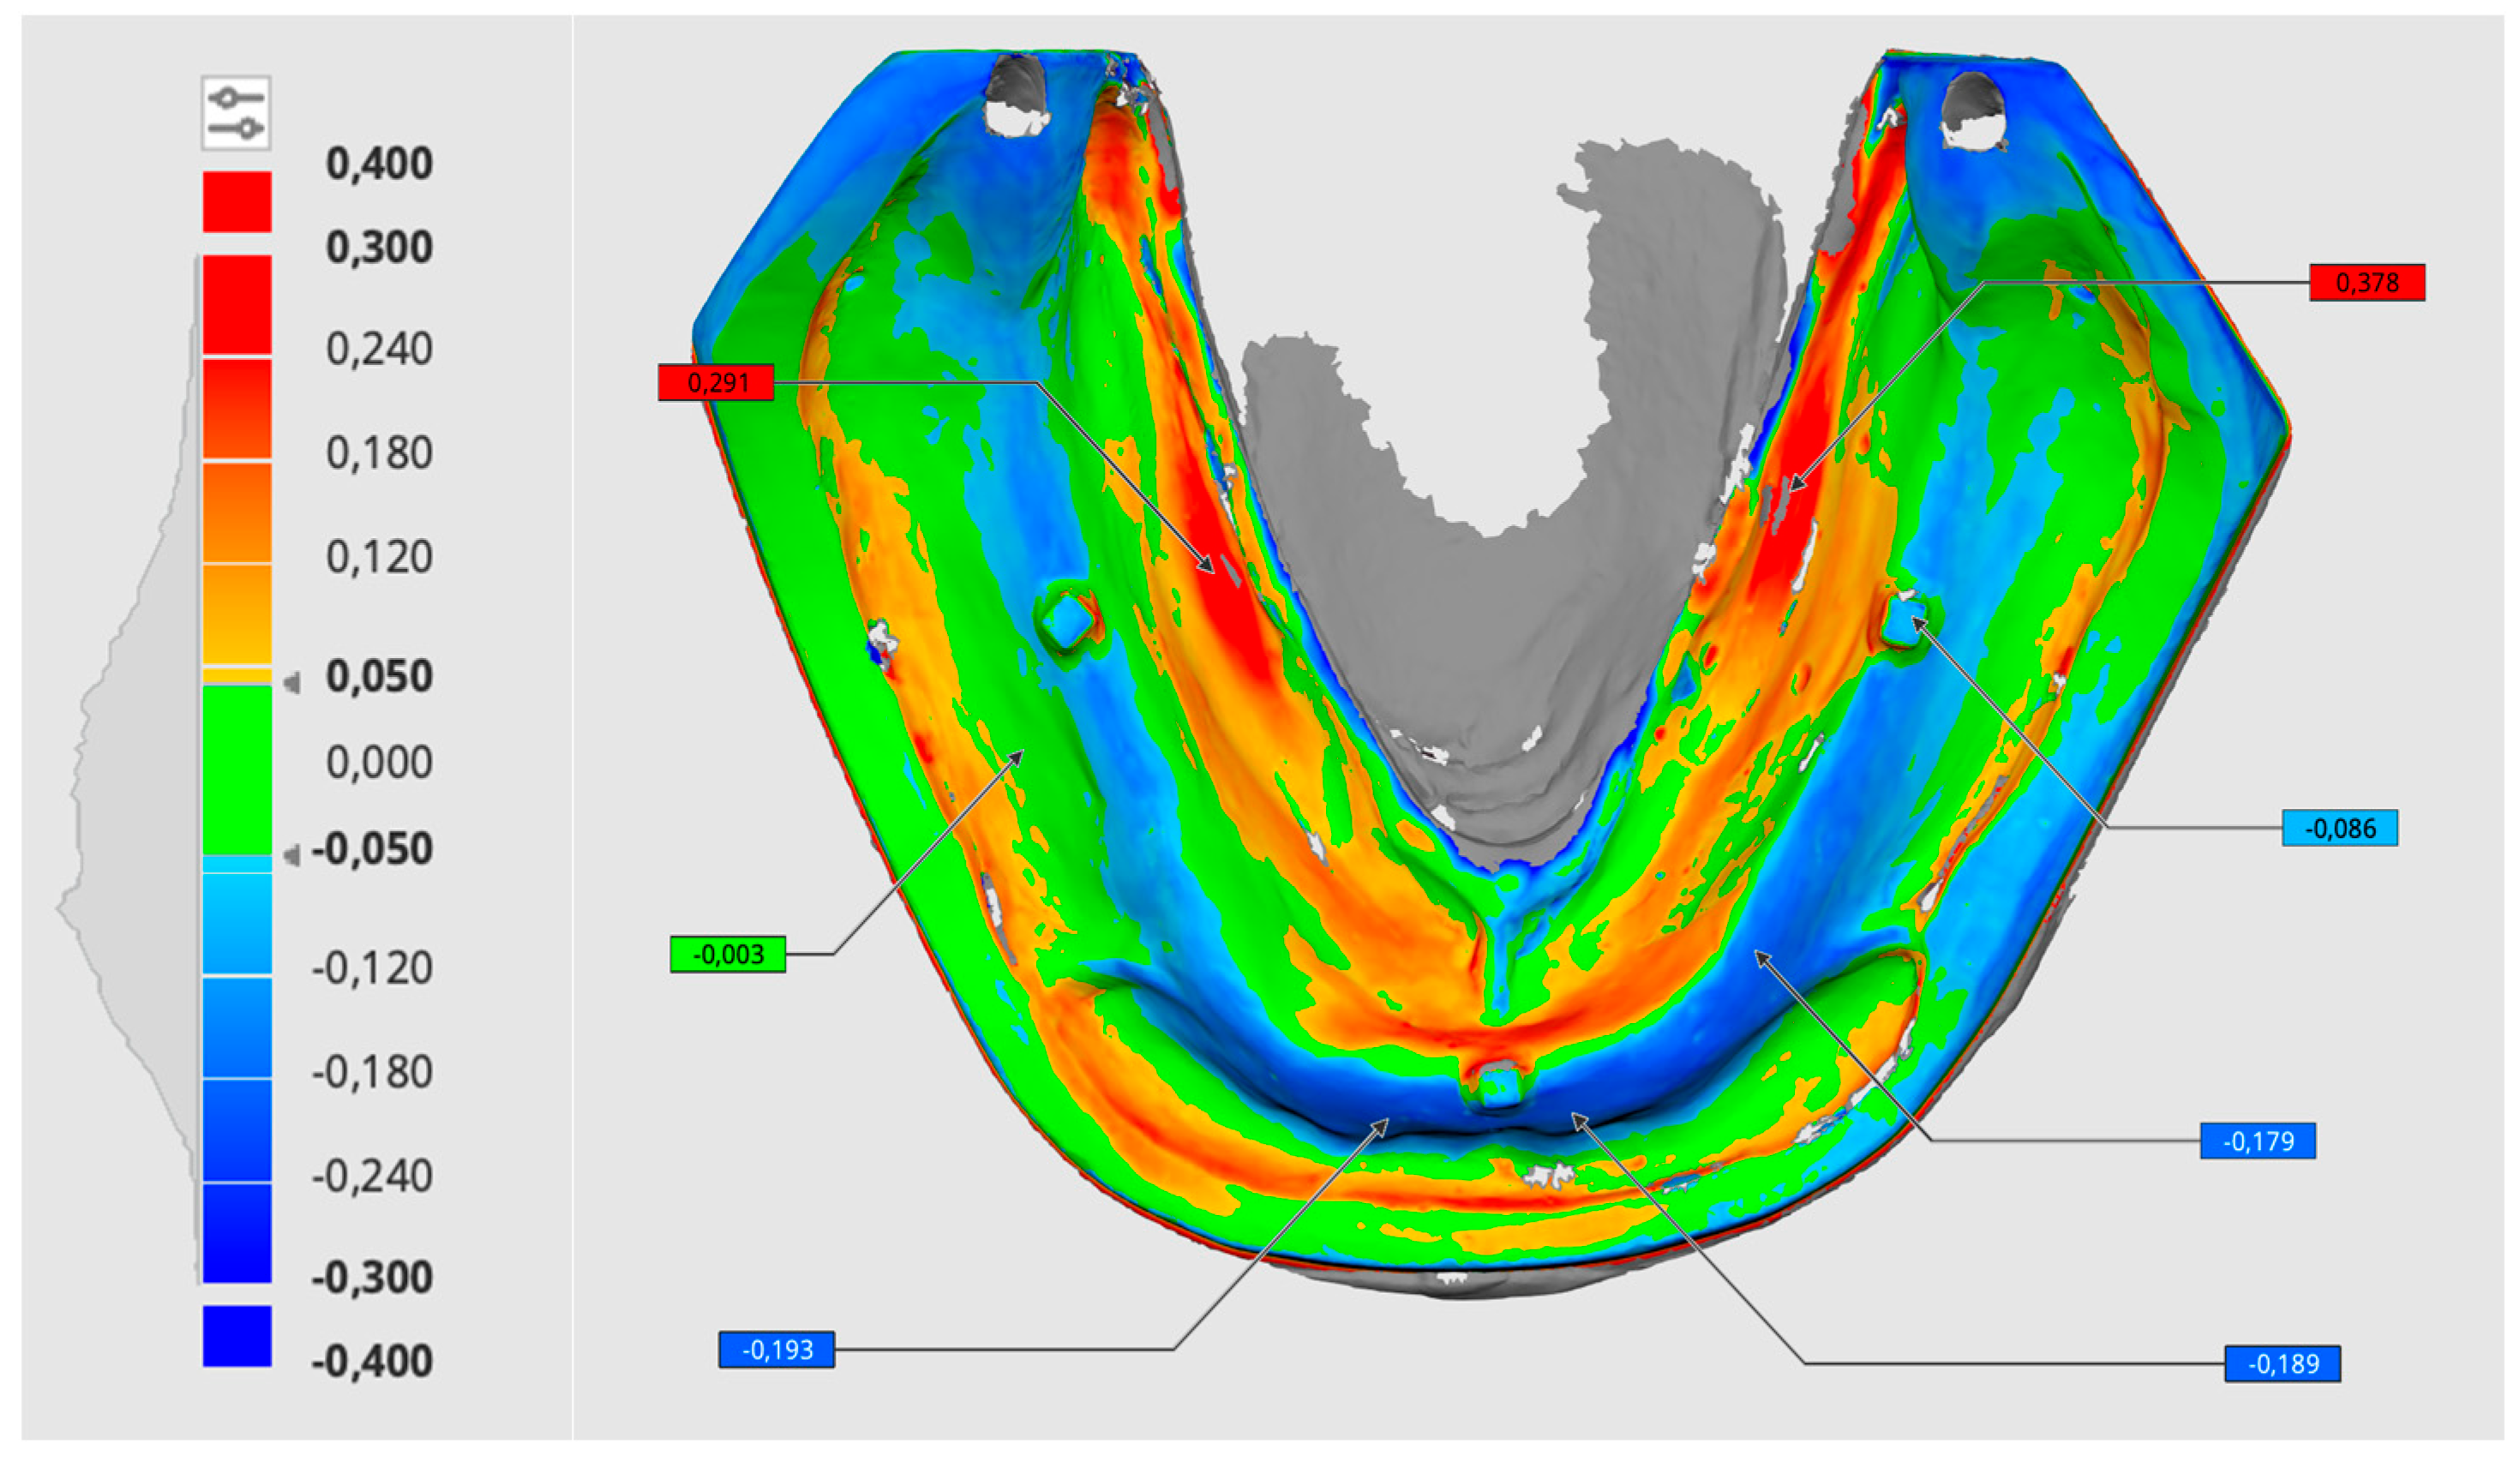This screenshot has width=2520, height=1461.
Task: Select the 0,291 deviation label
Action: [x=716, y=383]
